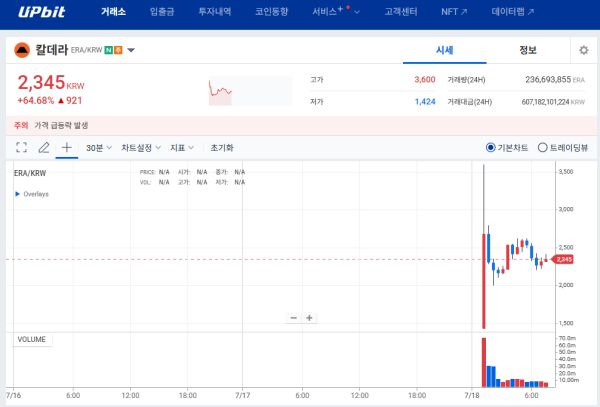Click the tall red first candlestick
Screen dimensions: 600x407
pyautogui.click(x=484, y=281)
